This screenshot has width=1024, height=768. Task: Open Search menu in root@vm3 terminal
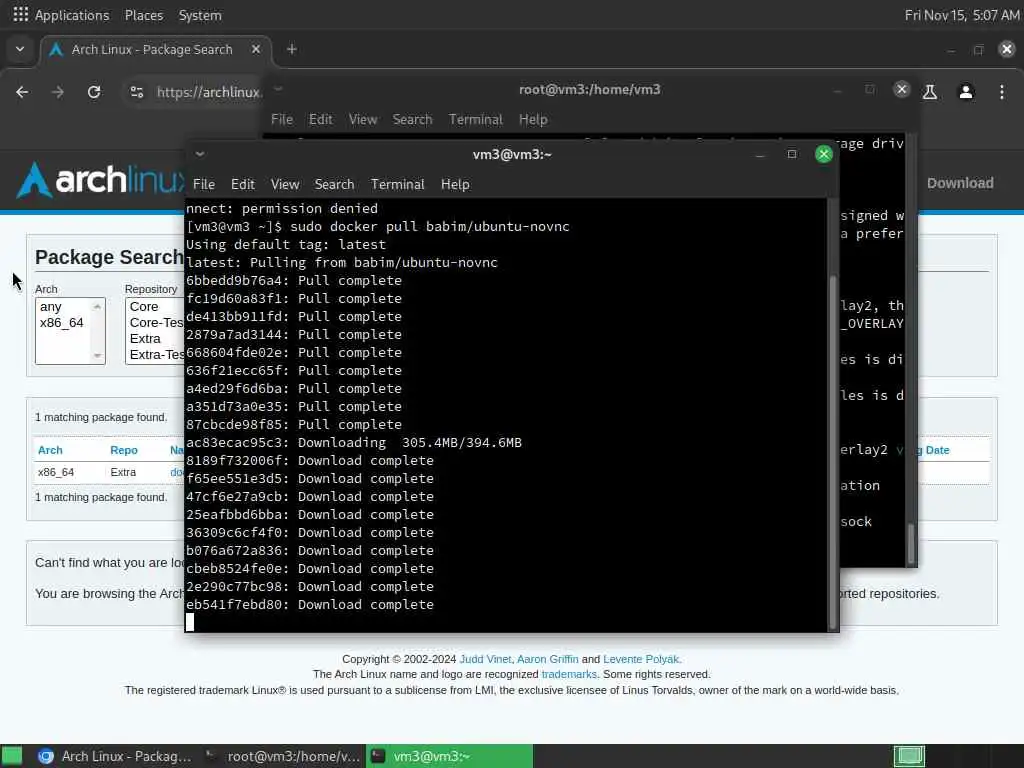(412, 120)
